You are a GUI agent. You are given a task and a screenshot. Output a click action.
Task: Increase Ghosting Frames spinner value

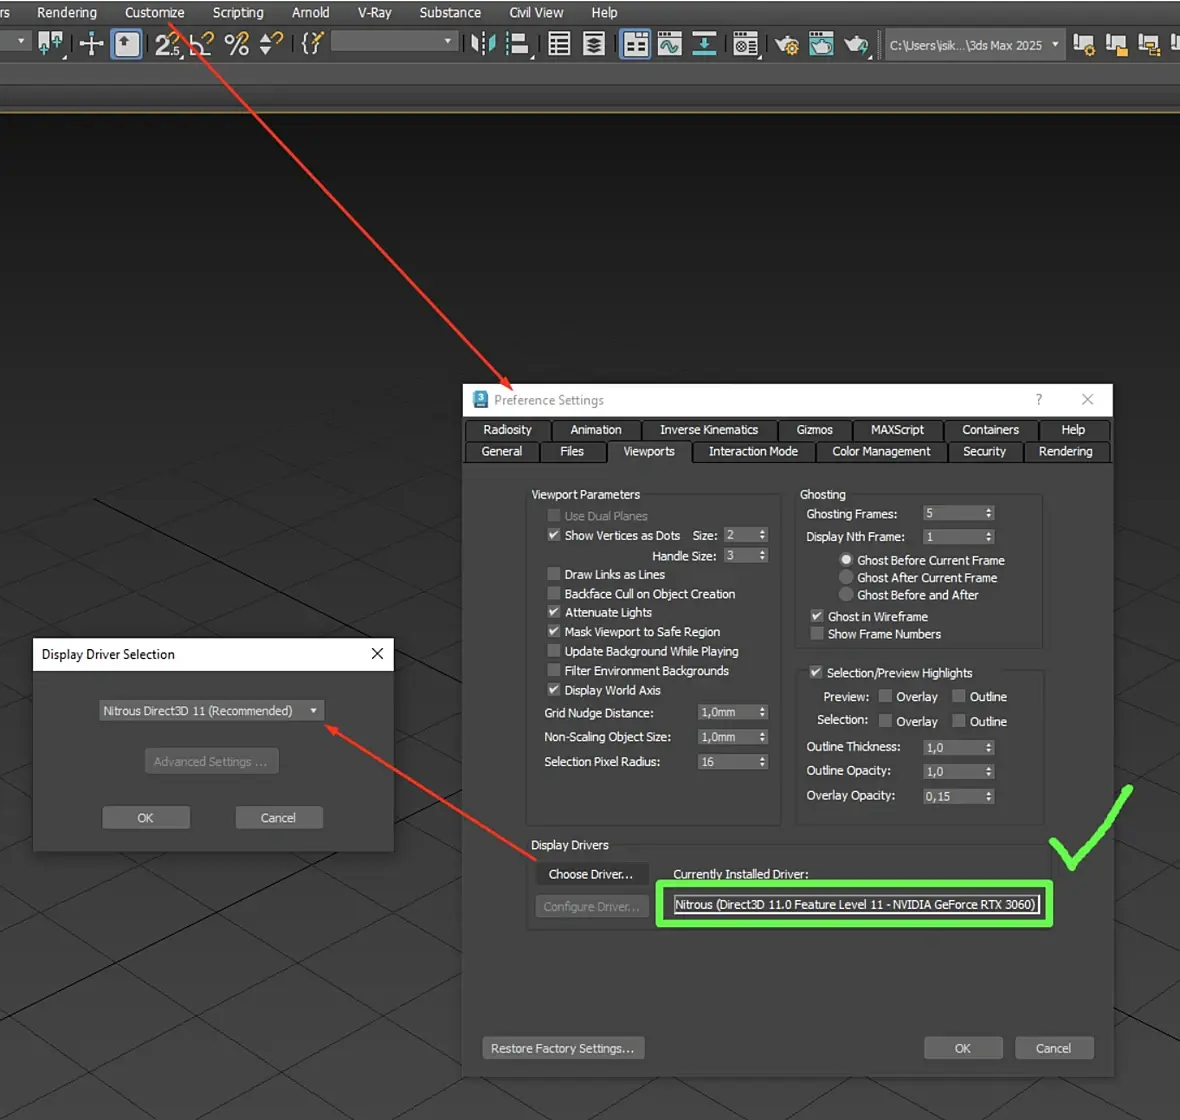[989, 510]
